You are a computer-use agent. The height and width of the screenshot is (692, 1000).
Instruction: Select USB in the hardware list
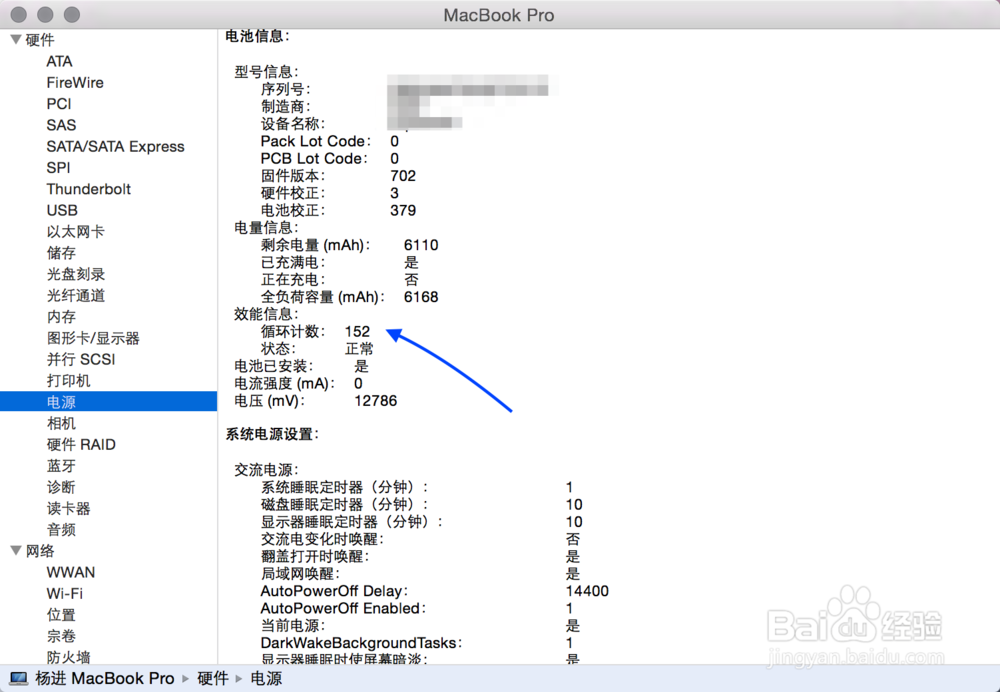(x=62, y=210)
